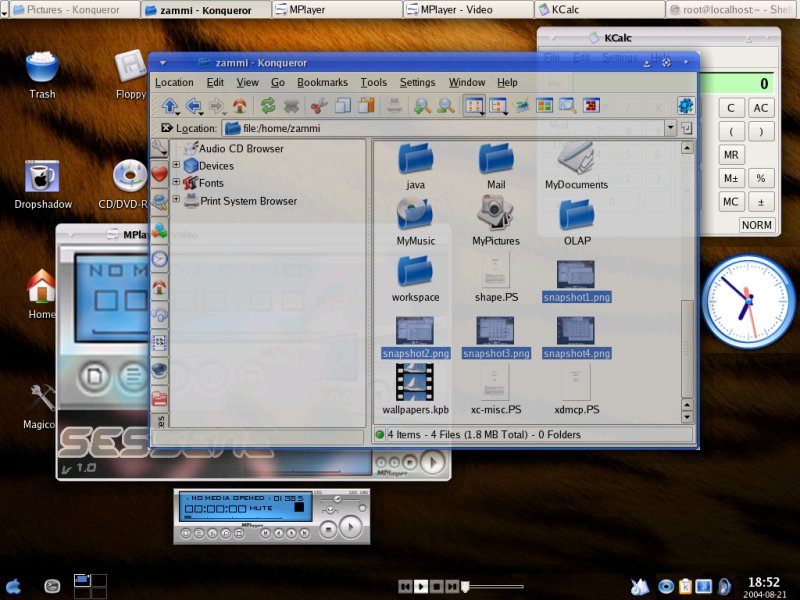Select Audio CD Browser tree item
800x600 pixels.
(234, 148)
